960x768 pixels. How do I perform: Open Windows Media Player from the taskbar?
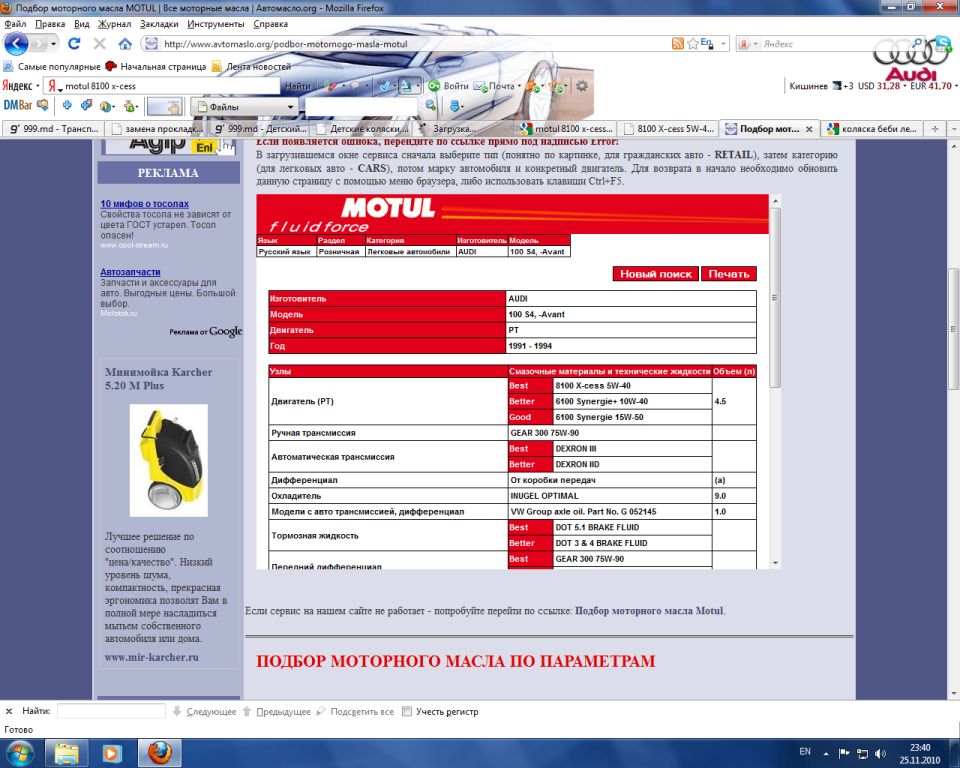coord(111,753)
